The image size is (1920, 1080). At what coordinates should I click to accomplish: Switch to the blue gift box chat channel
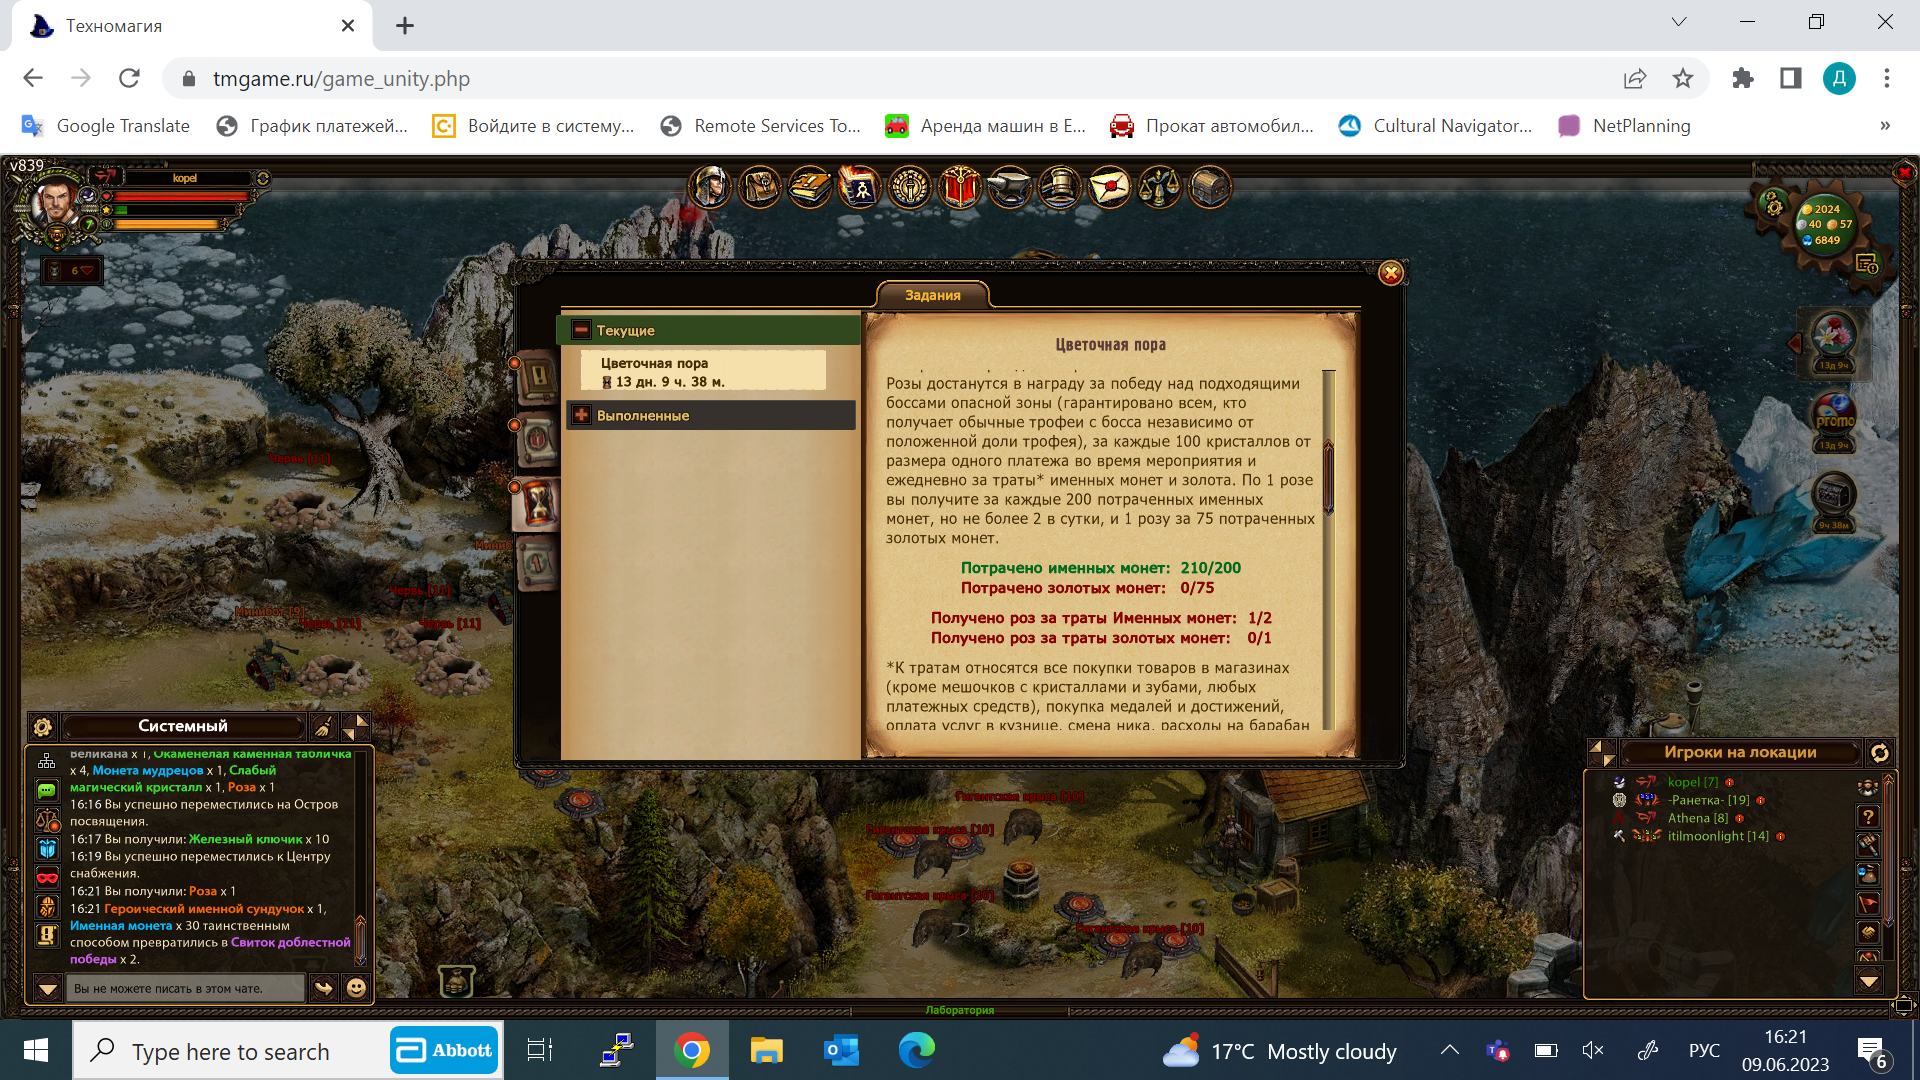pos(47,849)
